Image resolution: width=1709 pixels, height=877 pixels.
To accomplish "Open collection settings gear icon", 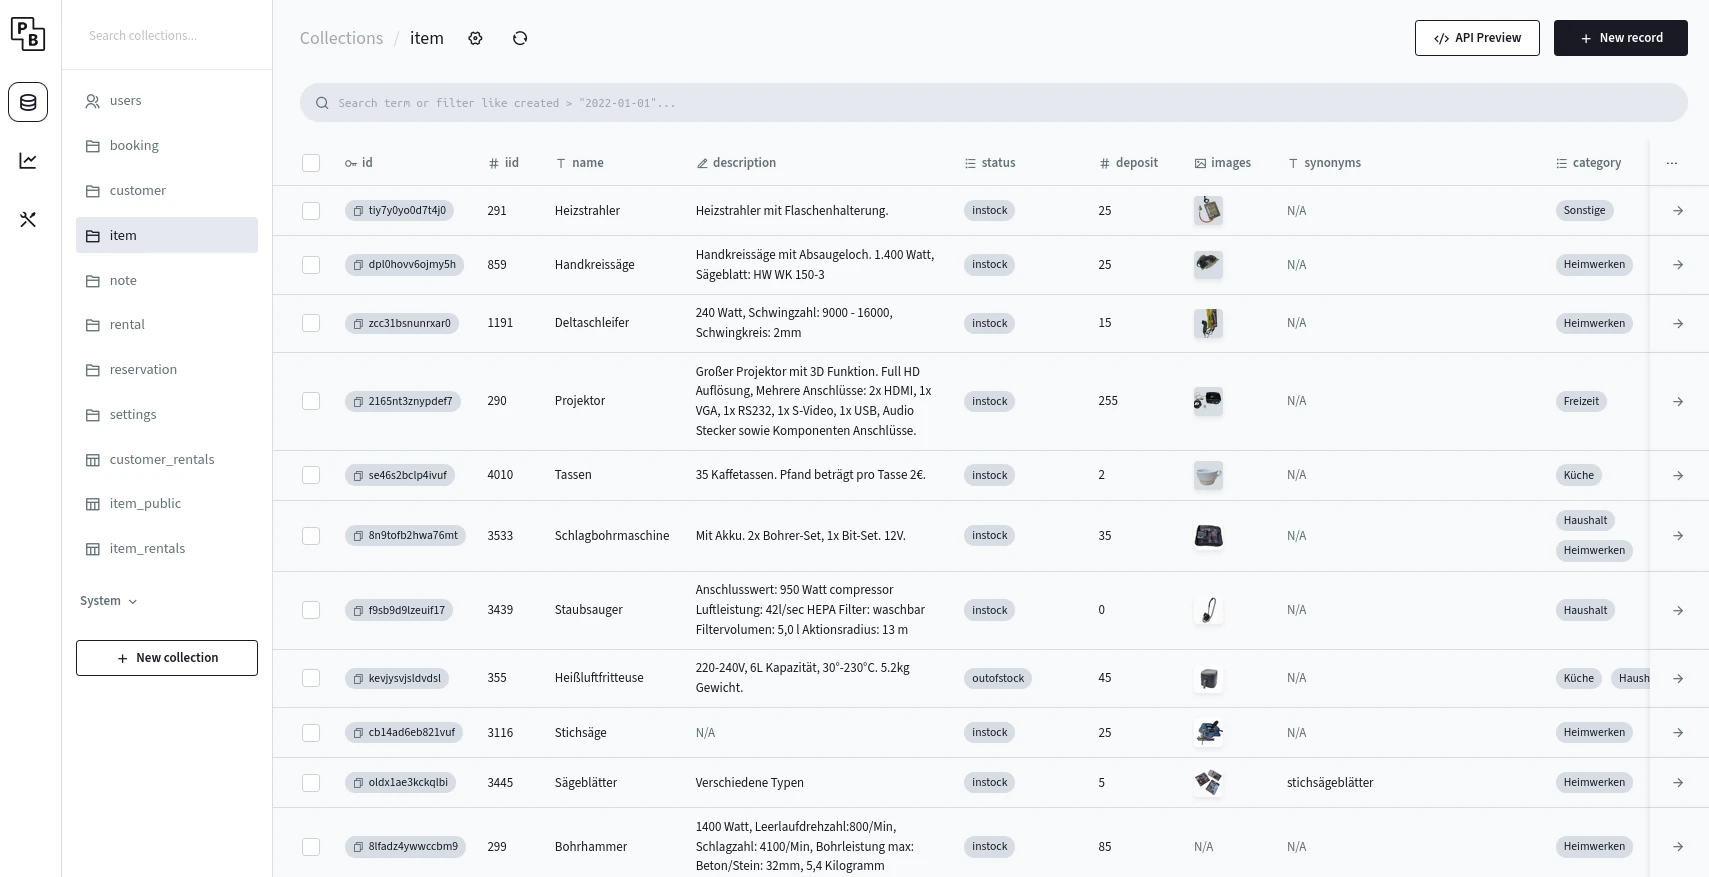I will tap(475, 38).
